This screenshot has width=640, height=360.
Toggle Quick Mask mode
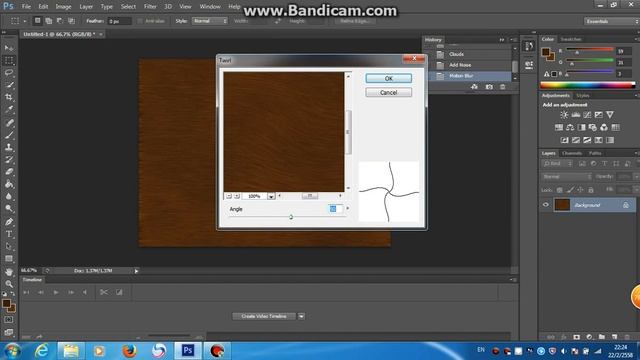(x=9, y=320)
